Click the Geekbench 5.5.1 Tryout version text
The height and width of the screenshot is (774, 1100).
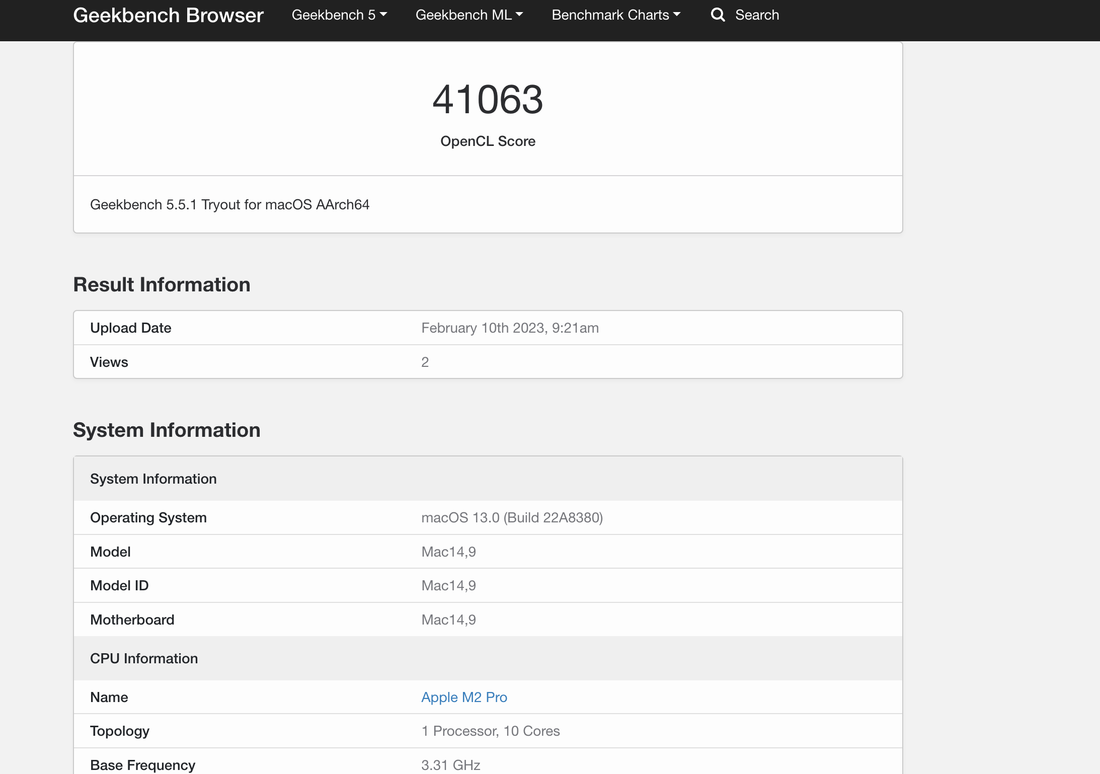230,204
